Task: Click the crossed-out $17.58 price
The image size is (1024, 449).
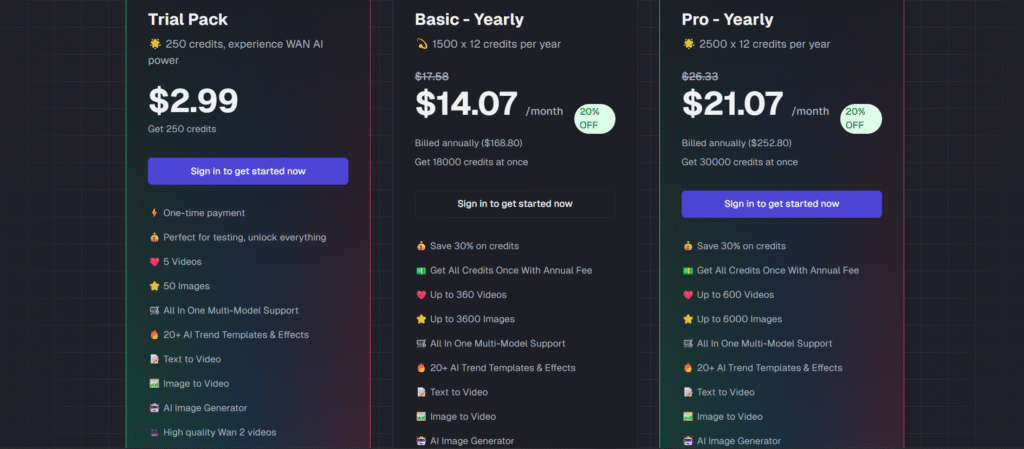Action: point(432,76)
